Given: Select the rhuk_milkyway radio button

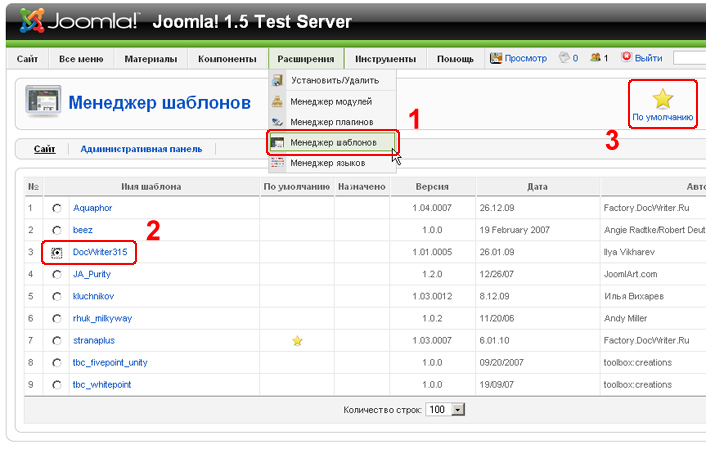Looking at the screenshot, I should [57, 318].
